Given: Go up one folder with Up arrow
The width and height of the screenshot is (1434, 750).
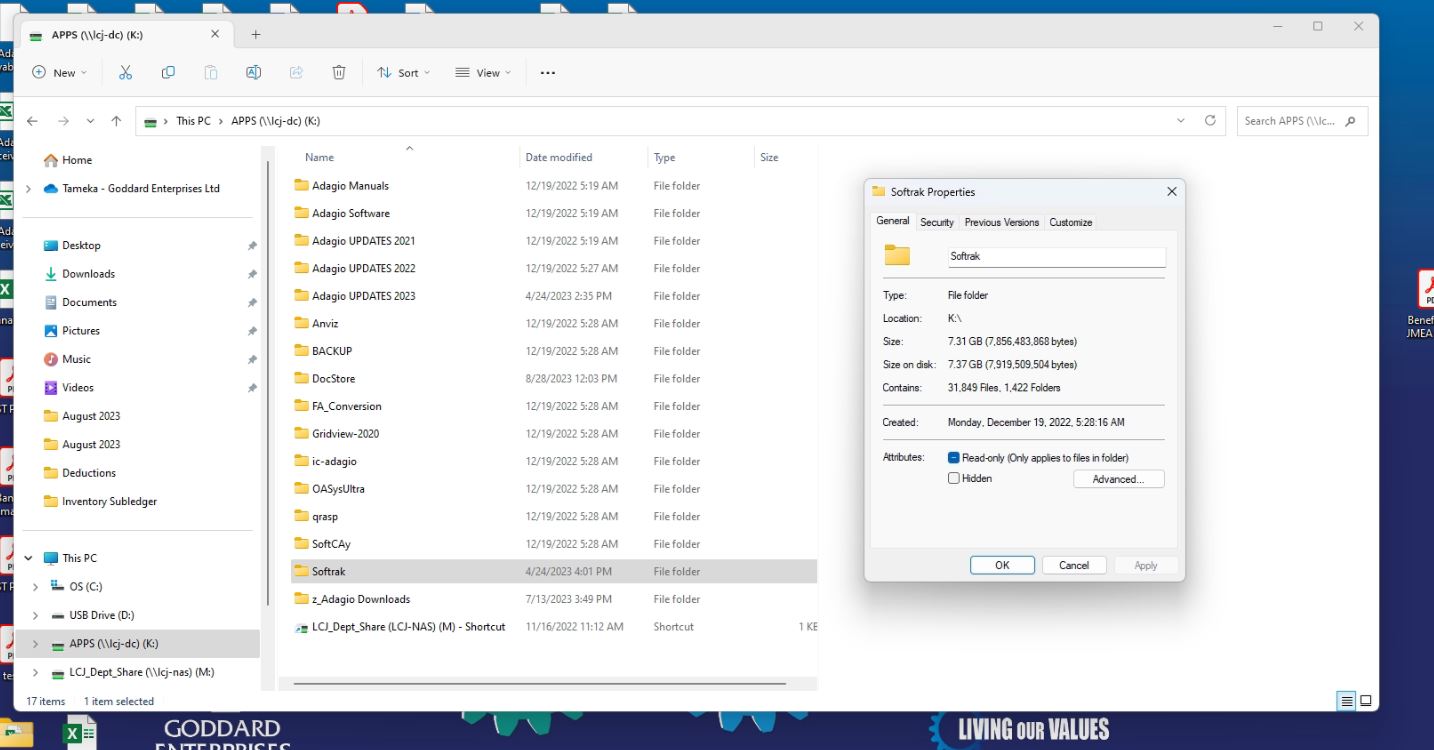Looking at the screenshot, I should pyautogui.click(x=116, y=121).
